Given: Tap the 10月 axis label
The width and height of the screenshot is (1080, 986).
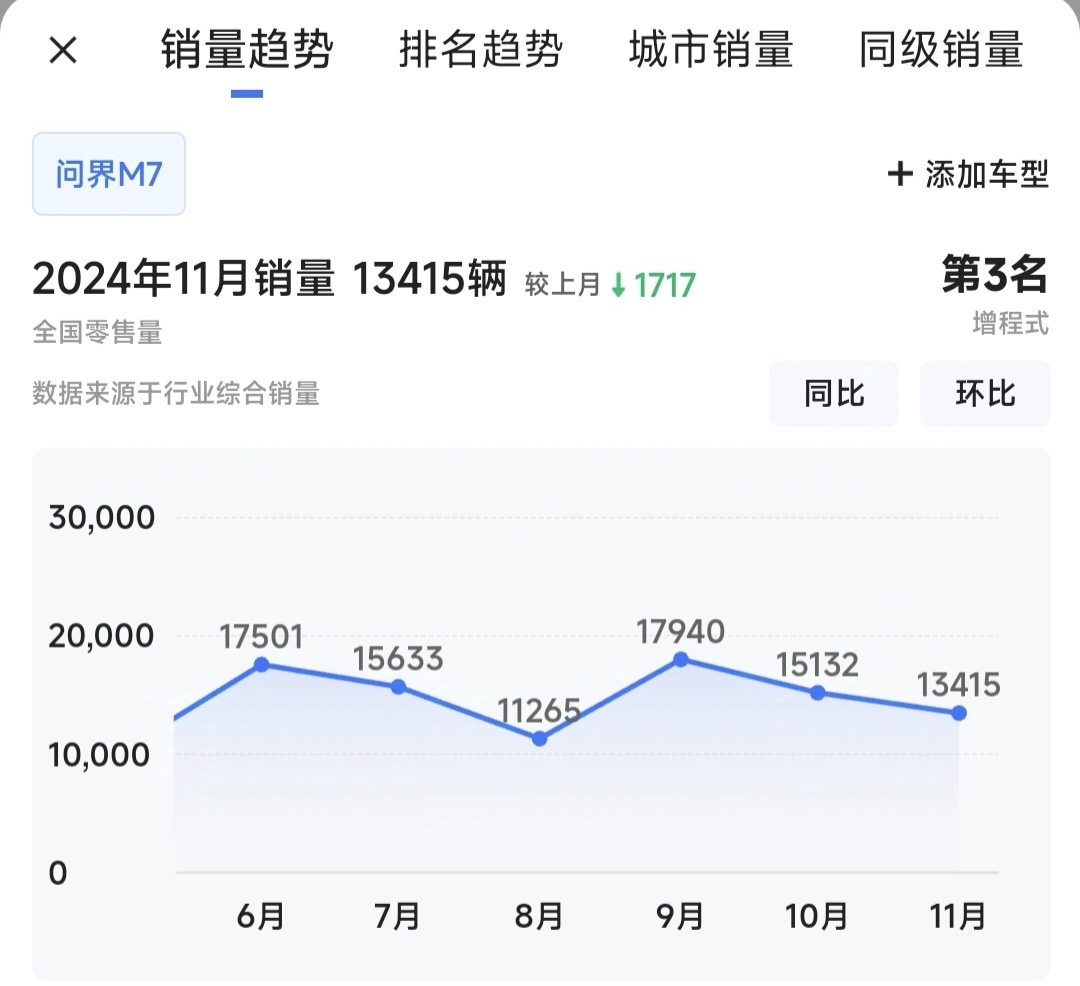Looking at the screenshot, I should coord(817,916).
